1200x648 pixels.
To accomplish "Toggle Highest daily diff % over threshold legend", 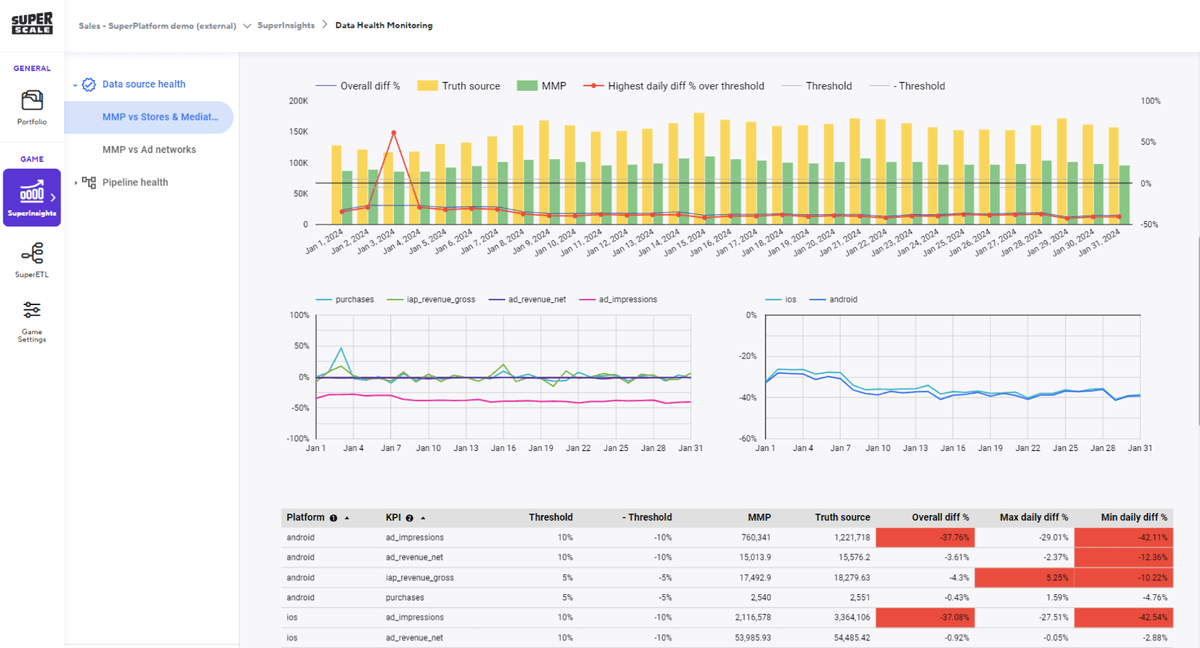I will pyautogui.click(x=673, y=86).
